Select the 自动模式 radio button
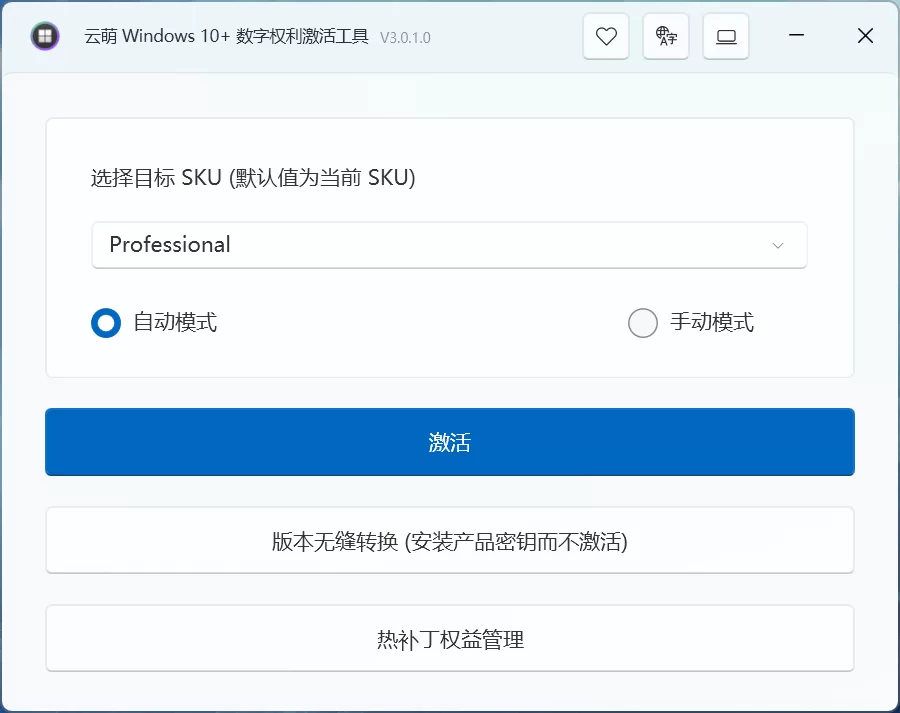Image resolution: width=900 pixels, height=713 pixels. tap(106, 323)
